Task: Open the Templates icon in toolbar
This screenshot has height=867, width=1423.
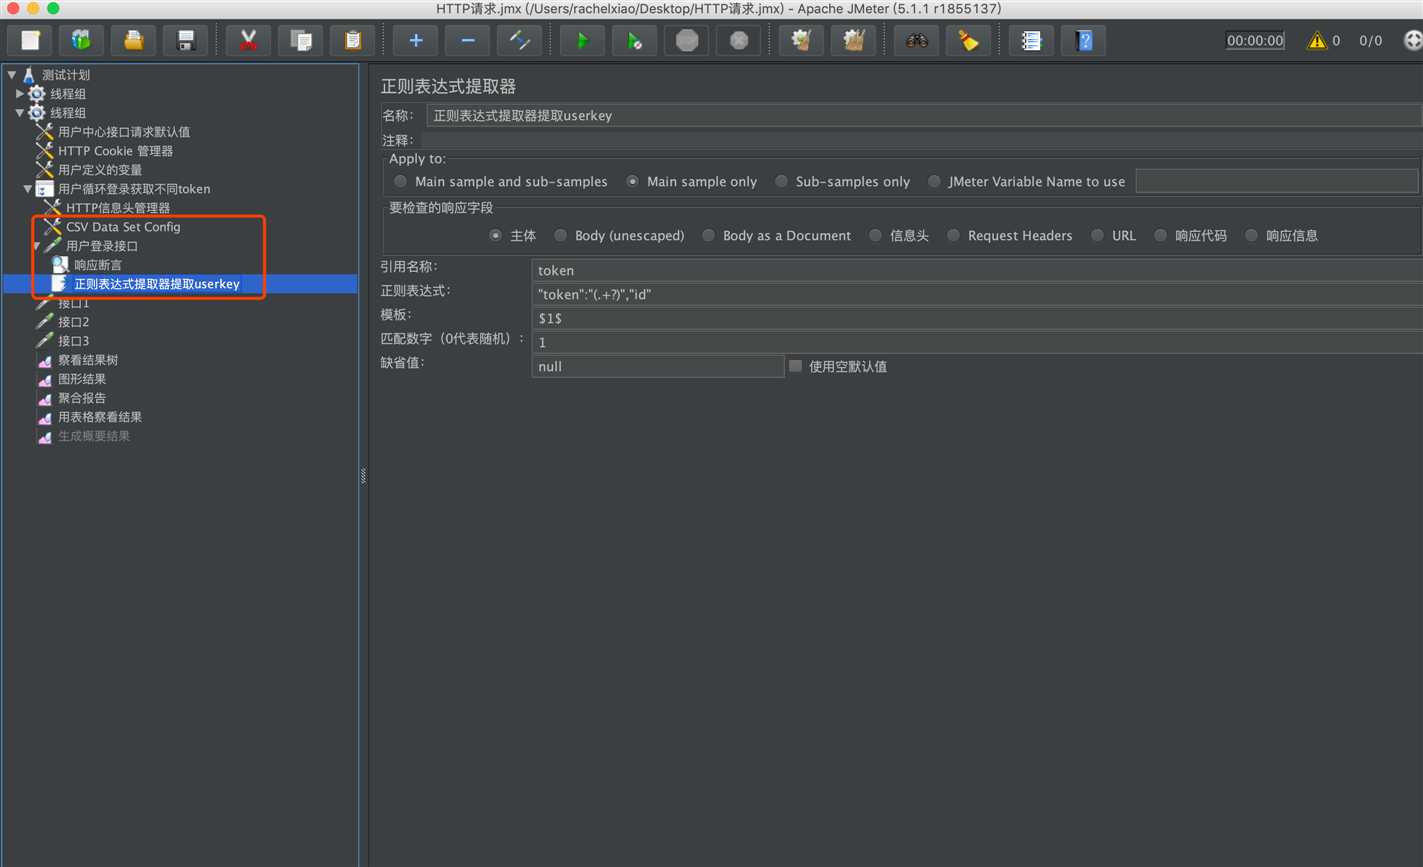Action: 81,40
